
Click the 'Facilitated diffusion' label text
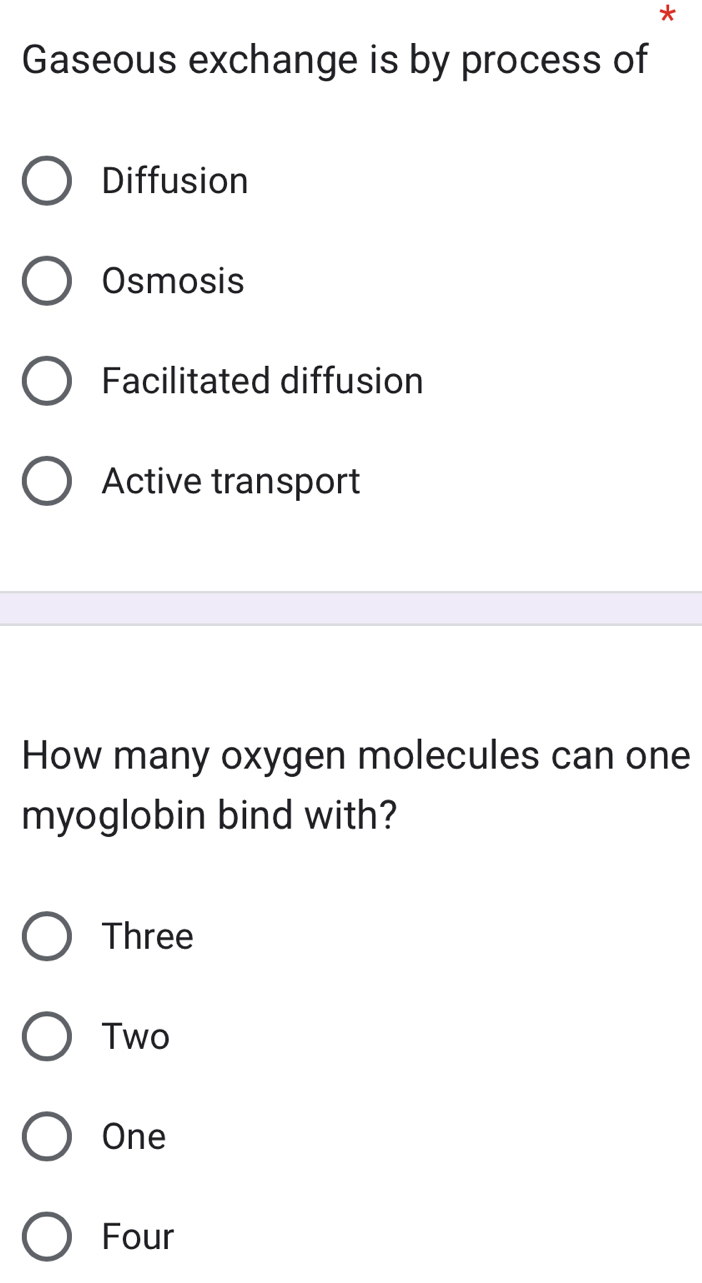click(263, 381)
